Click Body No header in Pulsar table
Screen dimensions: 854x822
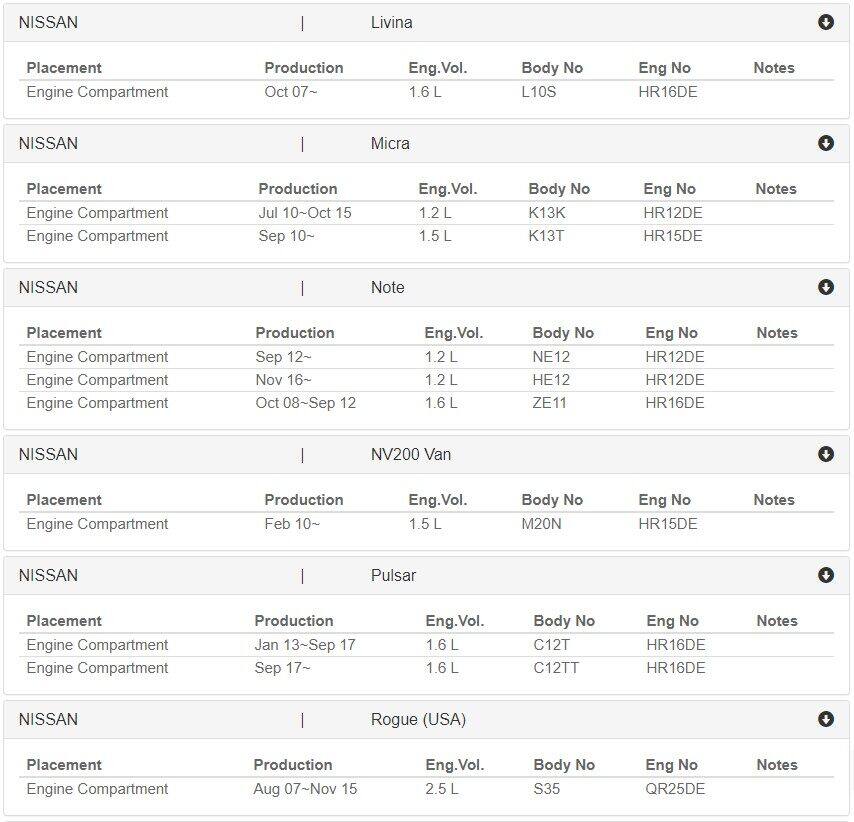(564, 621)
